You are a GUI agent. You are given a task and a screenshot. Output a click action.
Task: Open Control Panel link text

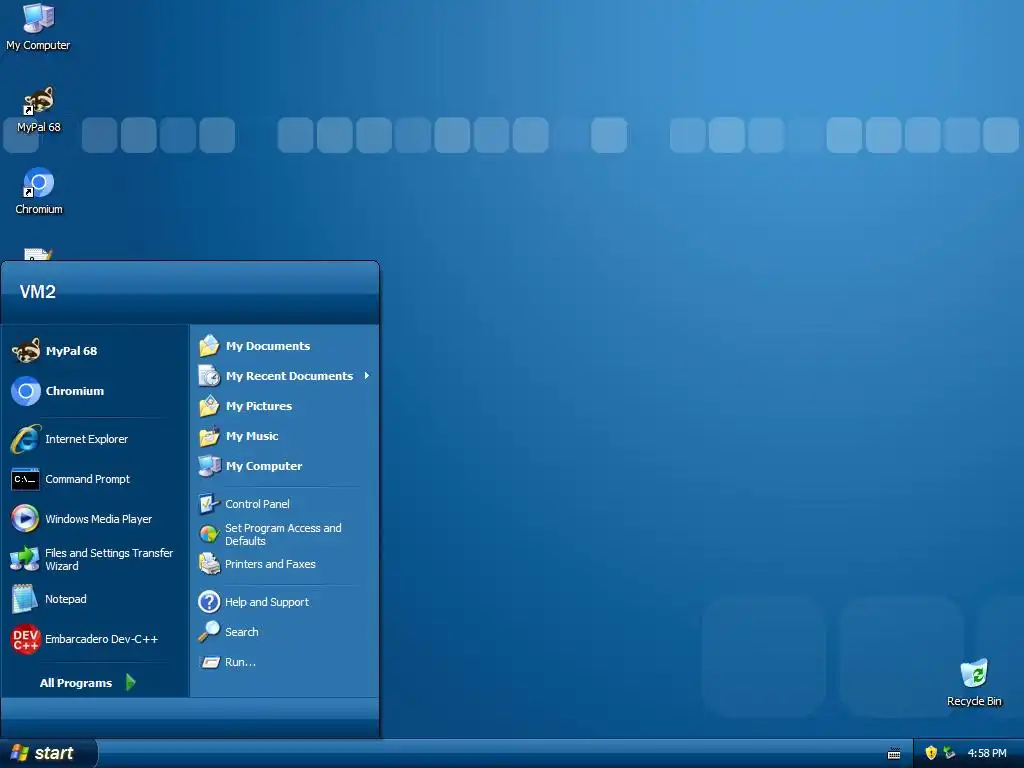click(x=257, y=504)
